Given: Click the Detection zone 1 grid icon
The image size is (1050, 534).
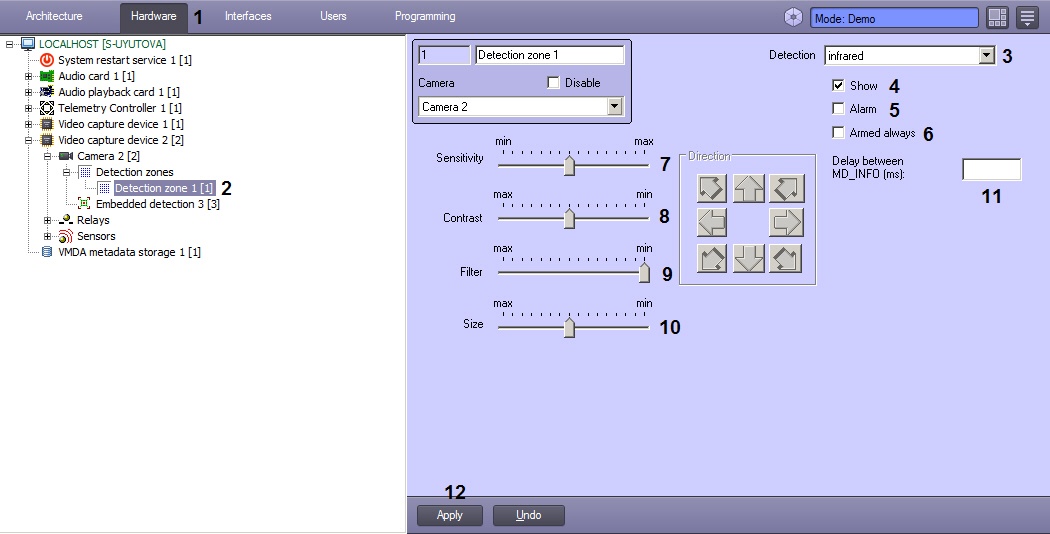Looking at the screenshot, I should pyautogui.click(x=104, y=188).
